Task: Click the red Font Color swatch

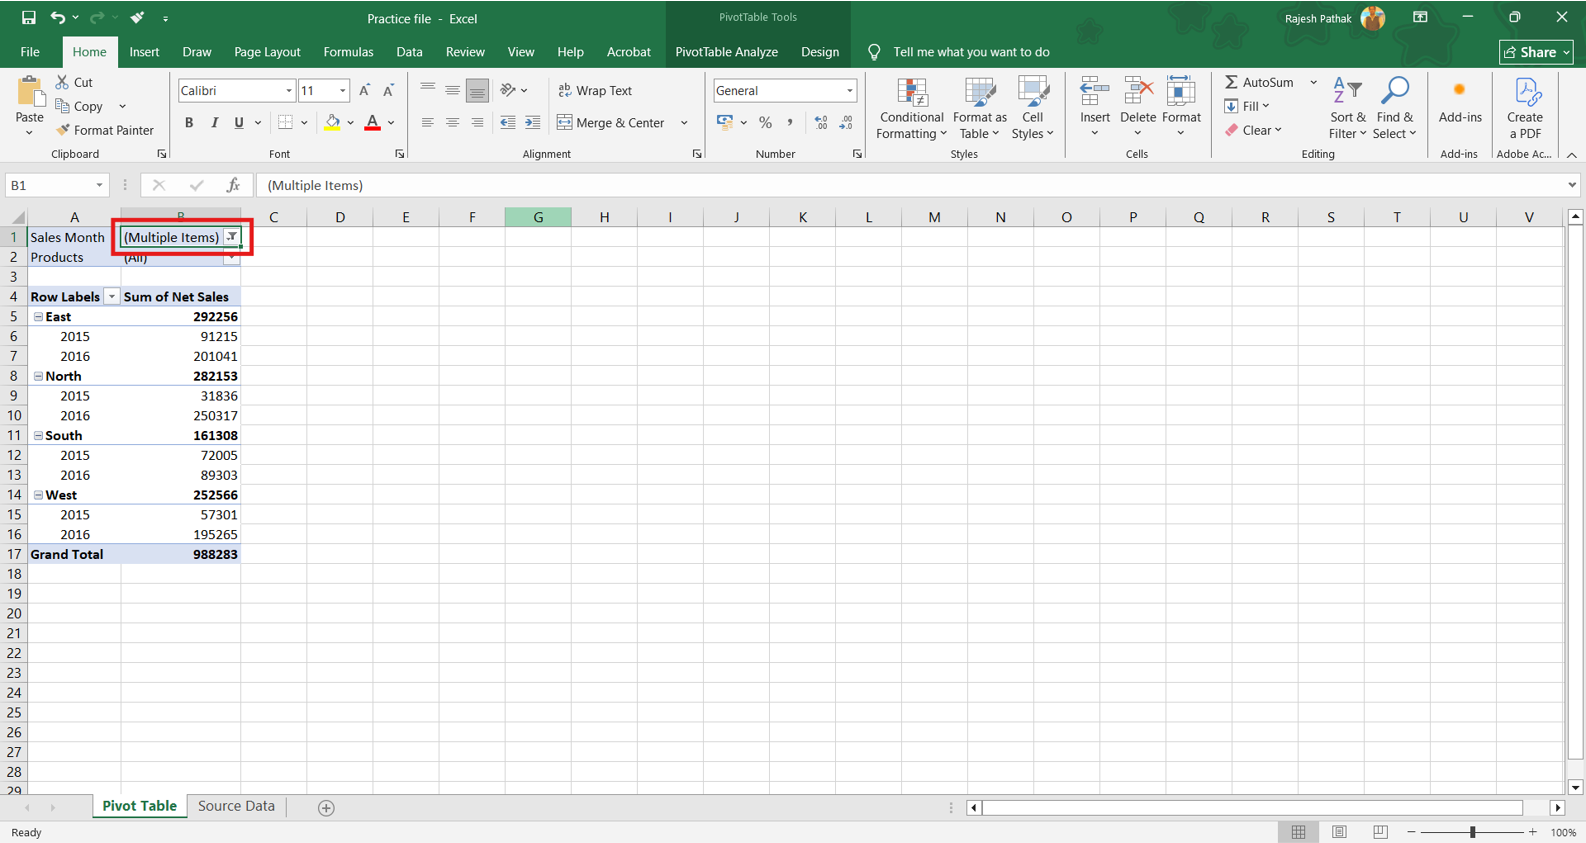Action: pos(372,123)
